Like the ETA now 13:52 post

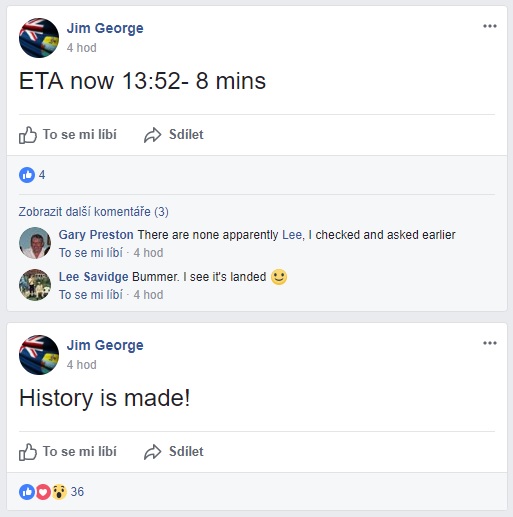(68, 135)
